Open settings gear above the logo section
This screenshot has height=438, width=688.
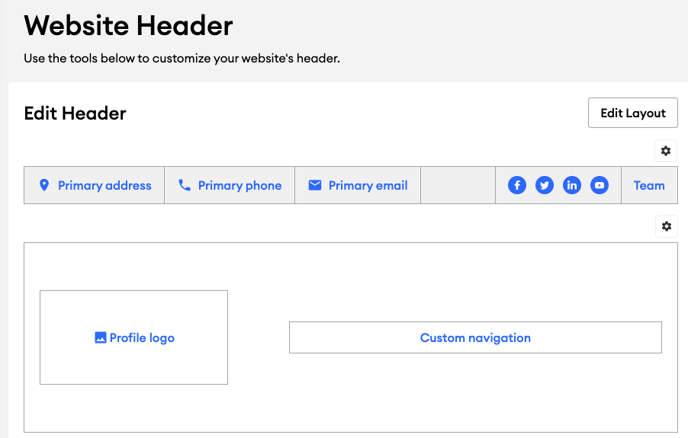(x=666, y=226)
